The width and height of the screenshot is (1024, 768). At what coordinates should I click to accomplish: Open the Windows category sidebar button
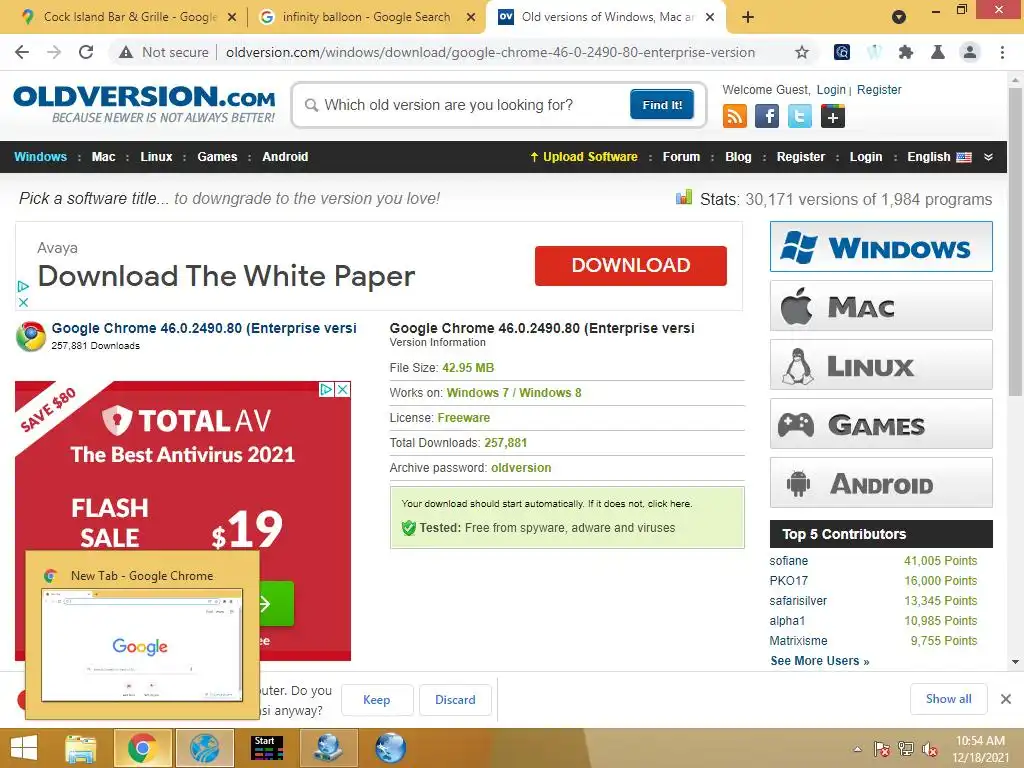tap(881, 246)
